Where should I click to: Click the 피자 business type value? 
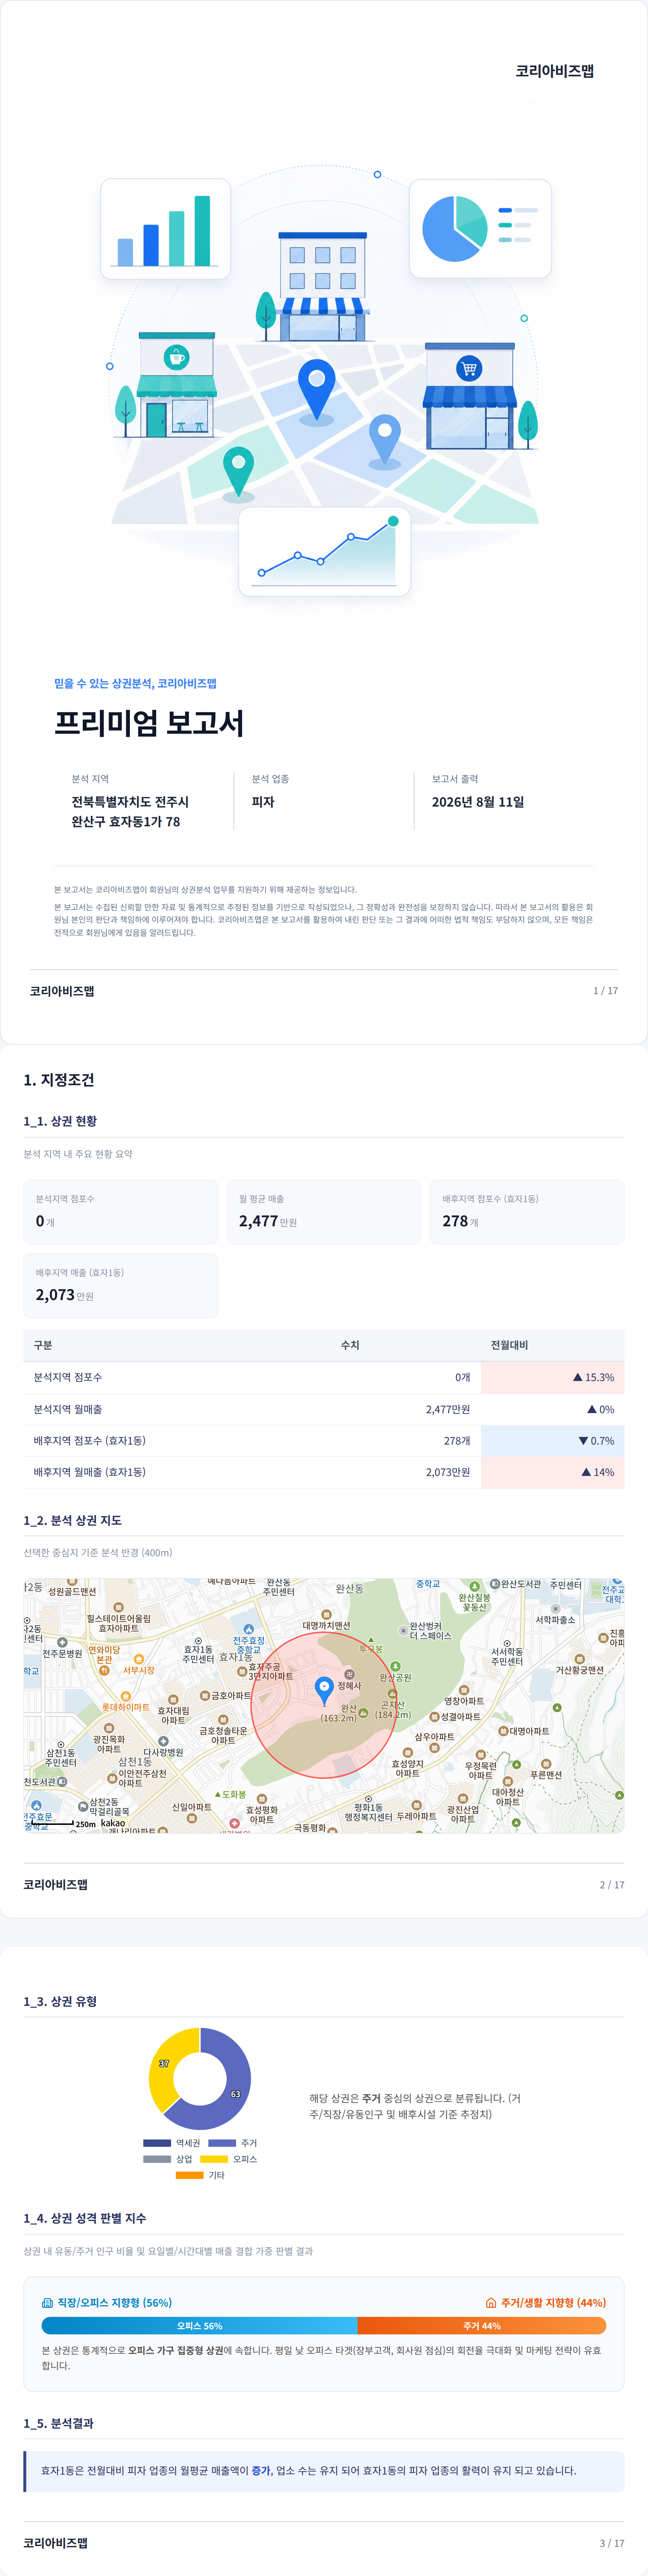(x=263, y=801)
